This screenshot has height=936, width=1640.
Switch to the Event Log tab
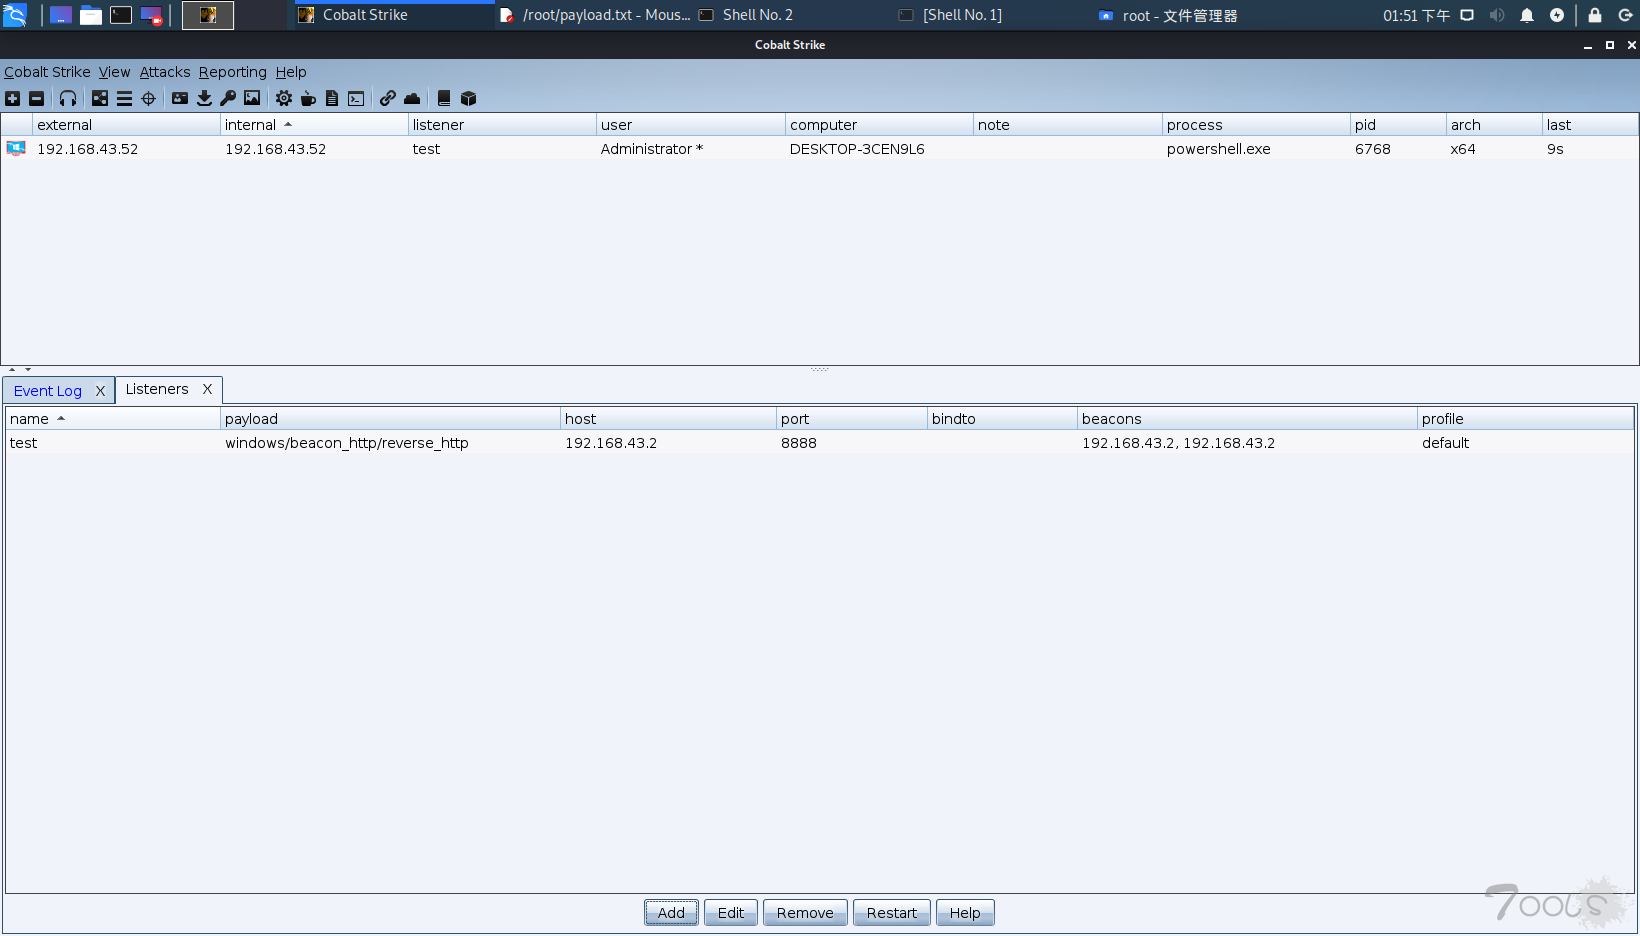coord(48,391)
